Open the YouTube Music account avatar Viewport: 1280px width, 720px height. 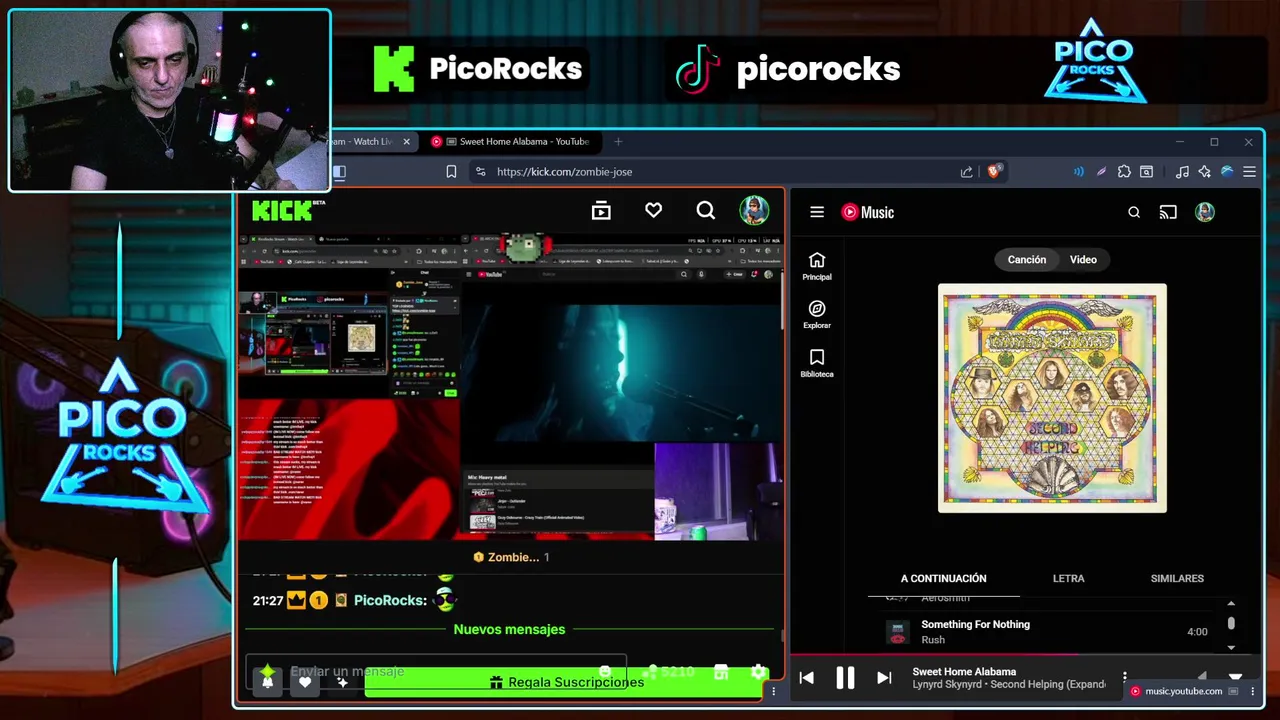(1205, 212)
